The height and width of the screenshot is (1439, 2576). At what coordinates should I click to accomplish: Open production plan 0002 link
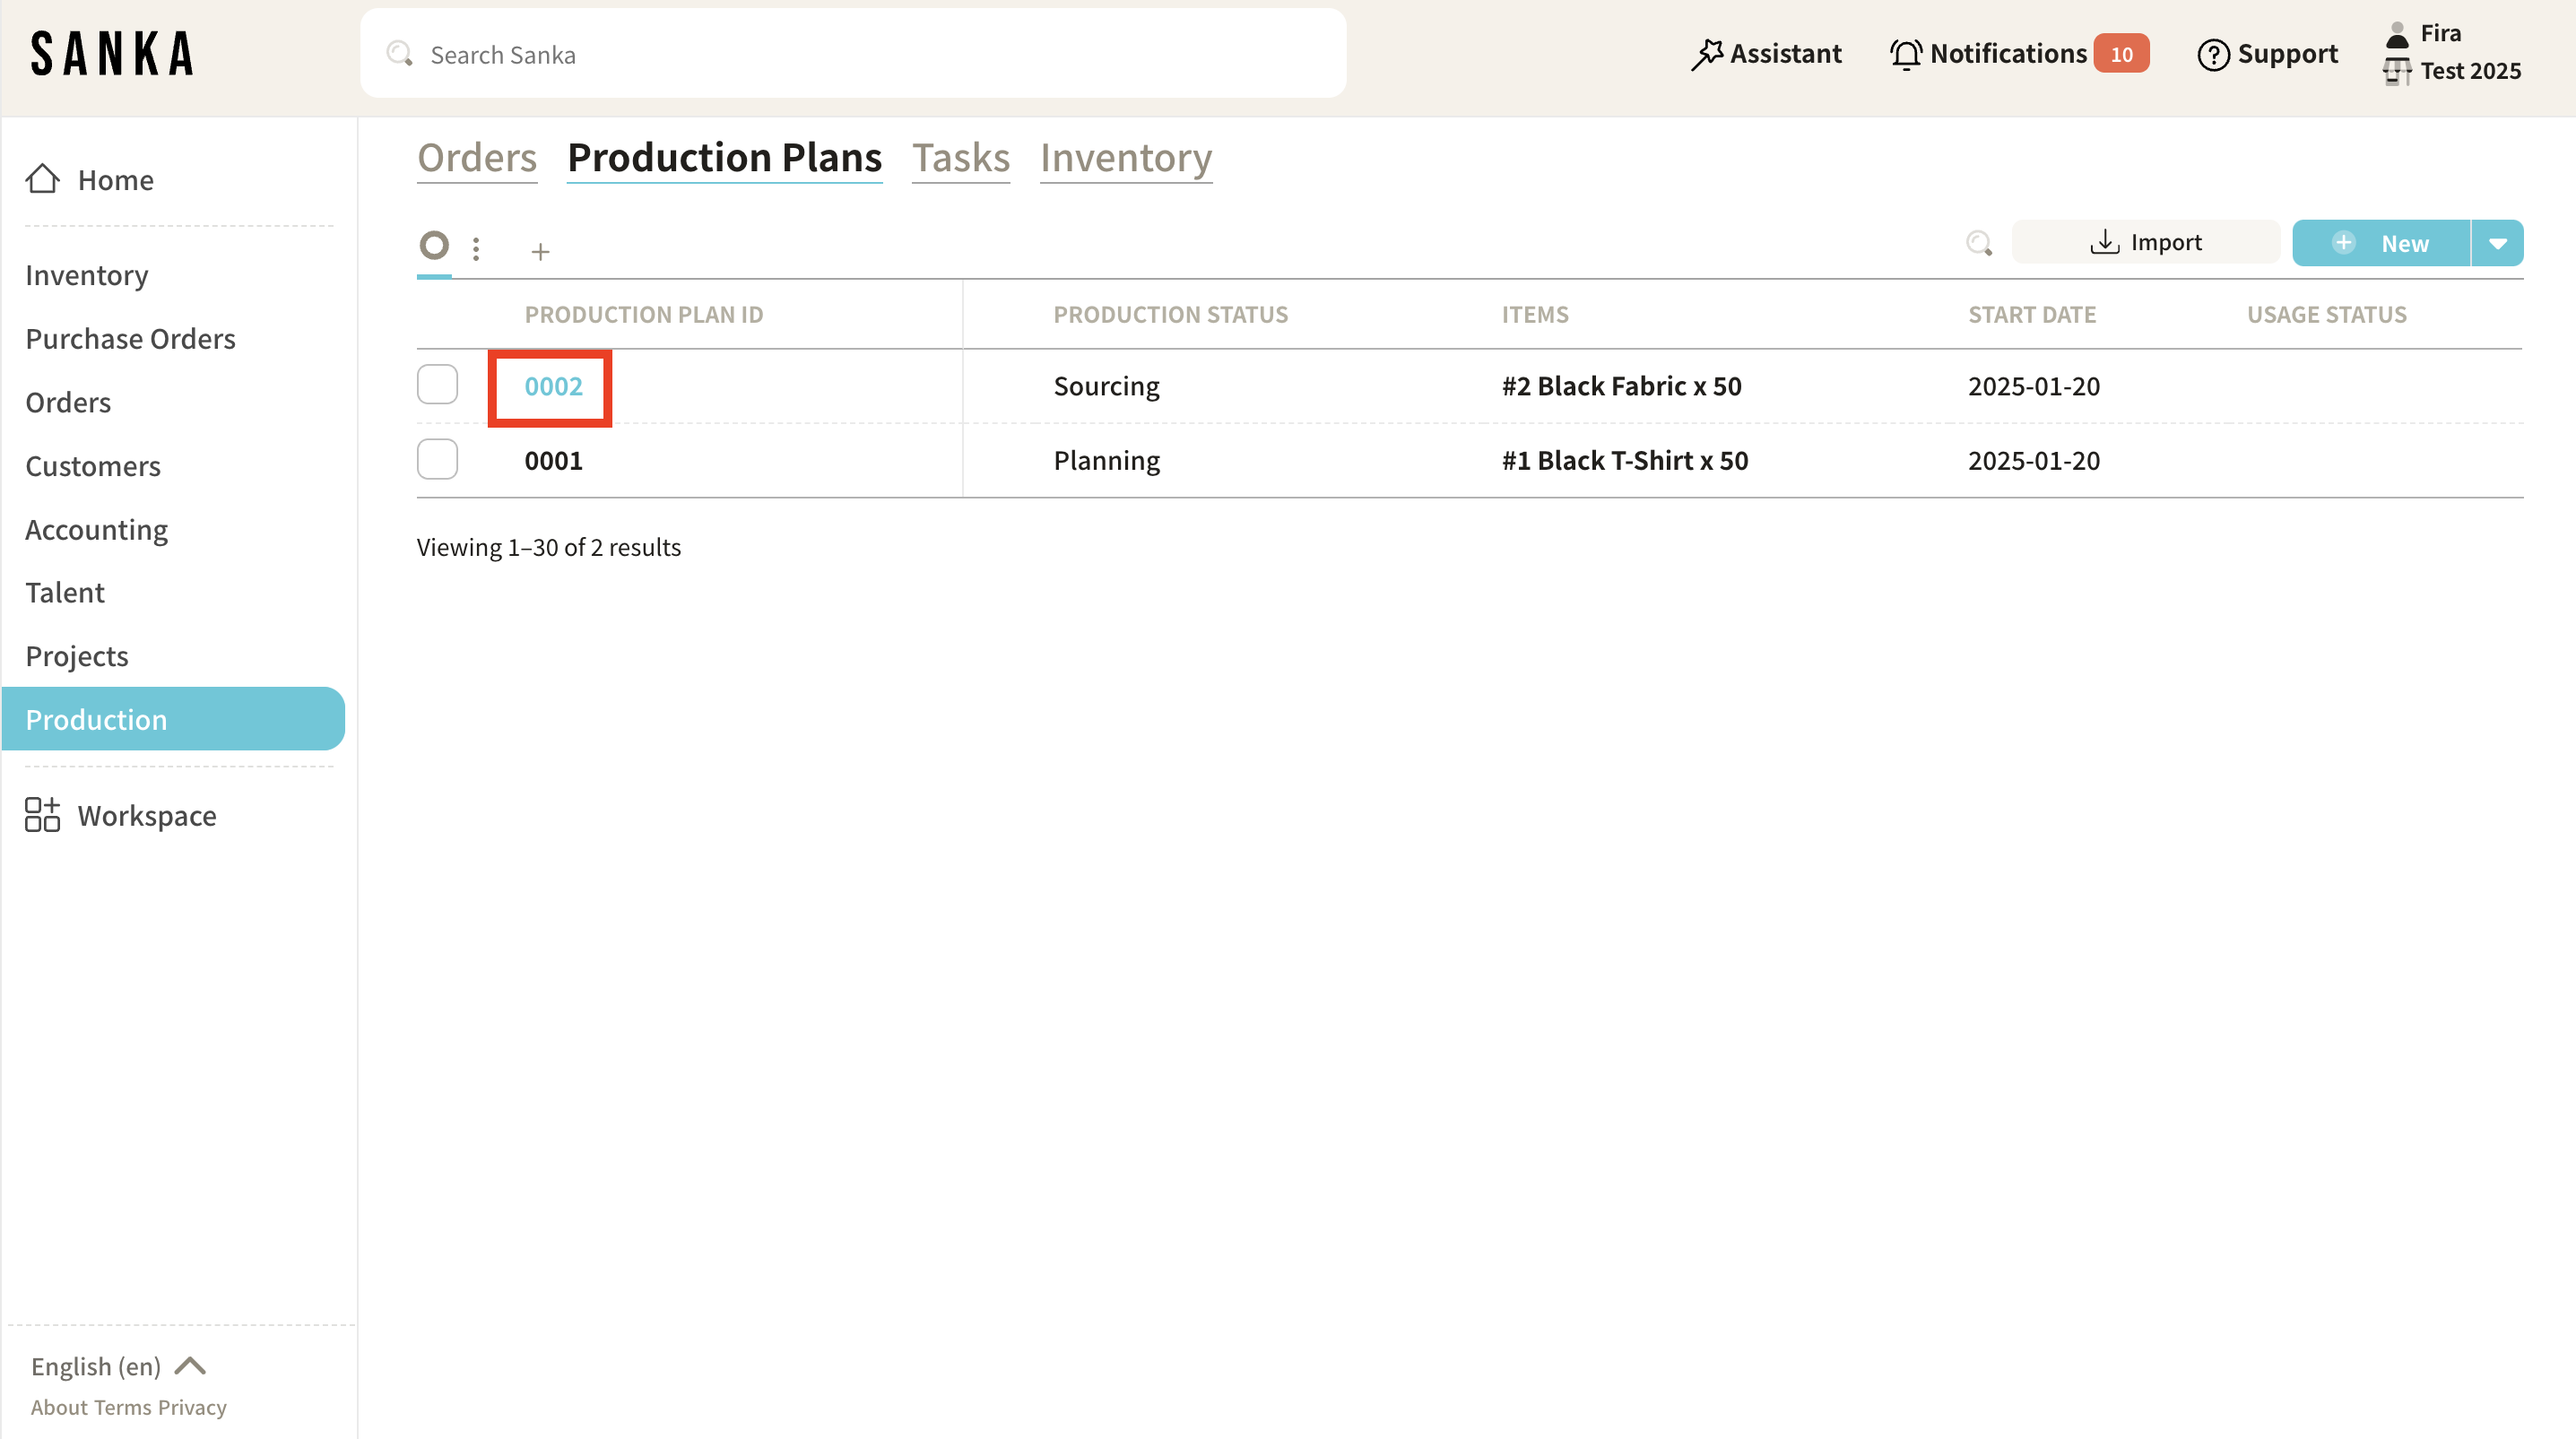click(553, 386)
